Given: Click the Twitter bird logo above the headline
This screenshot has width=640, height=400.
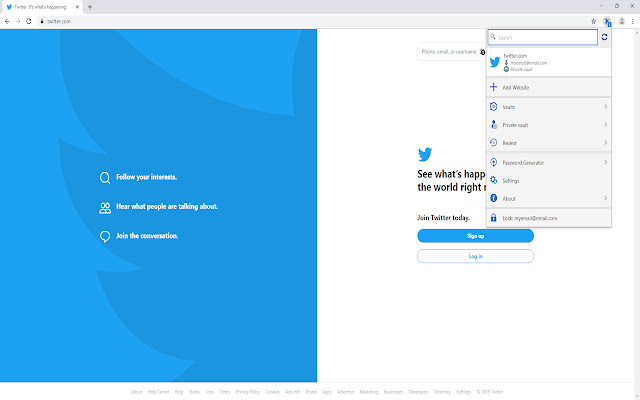Looking at the screenshot, I should pos(425,154).
